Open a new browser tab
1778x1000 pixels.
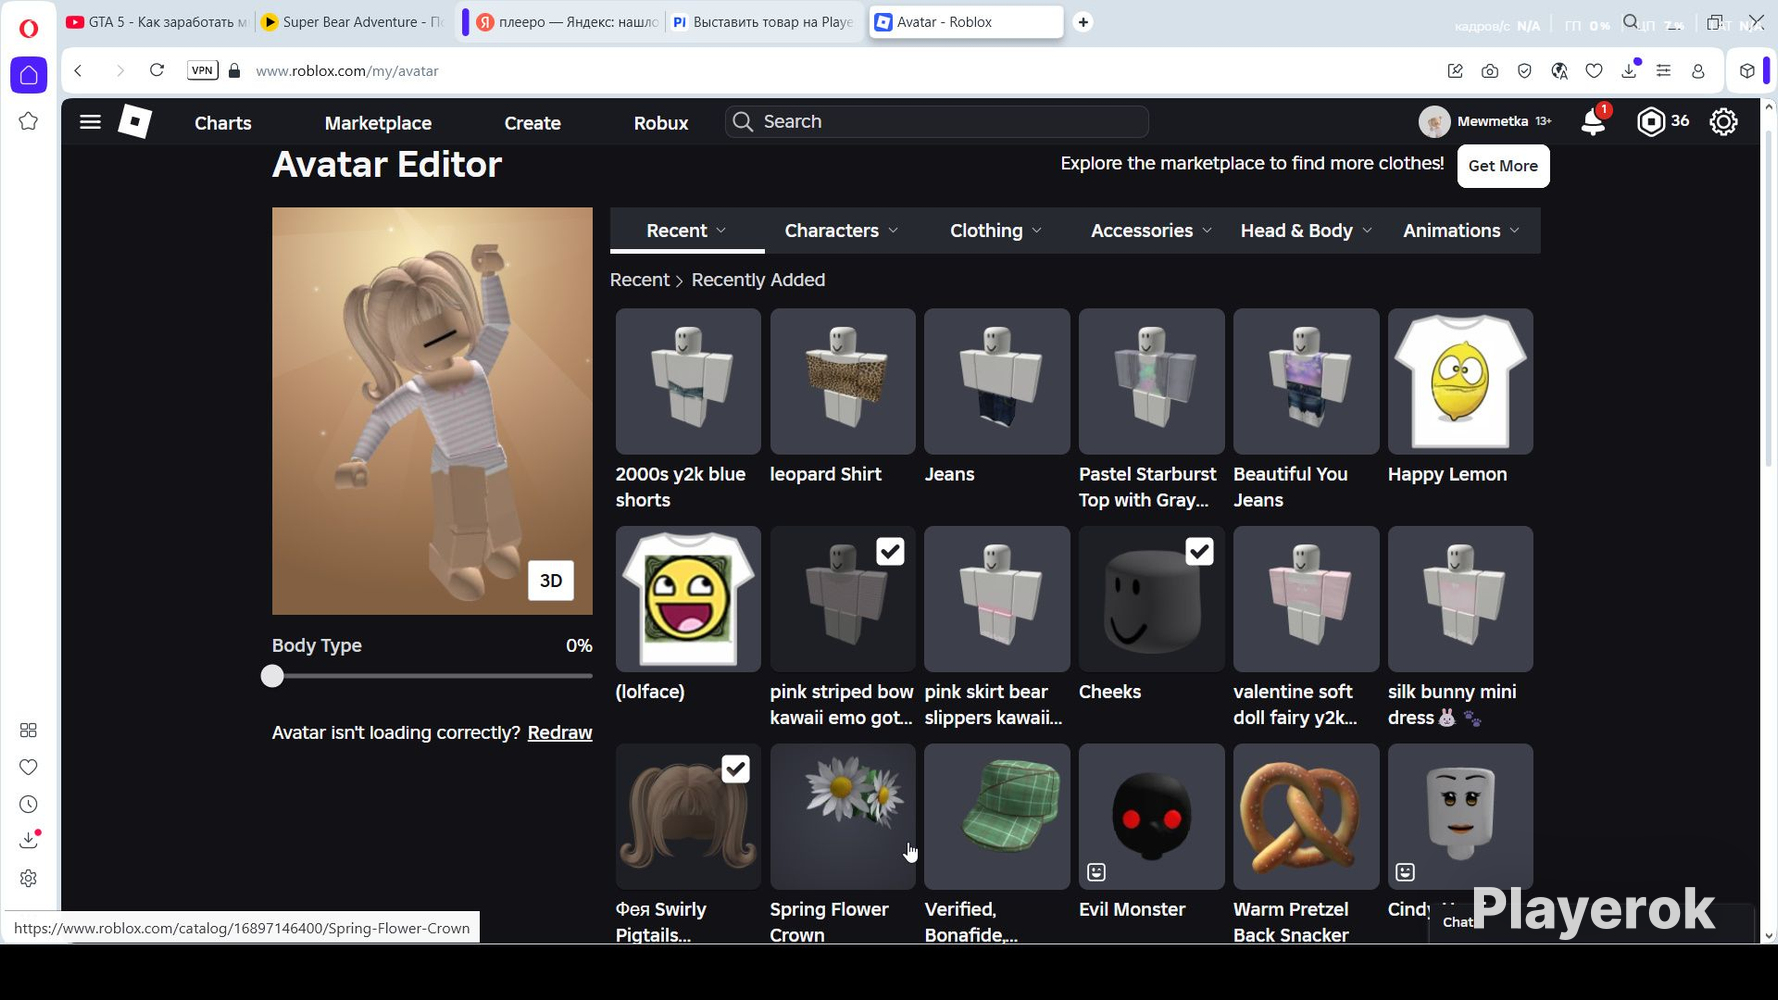(x=1083, y=22)
